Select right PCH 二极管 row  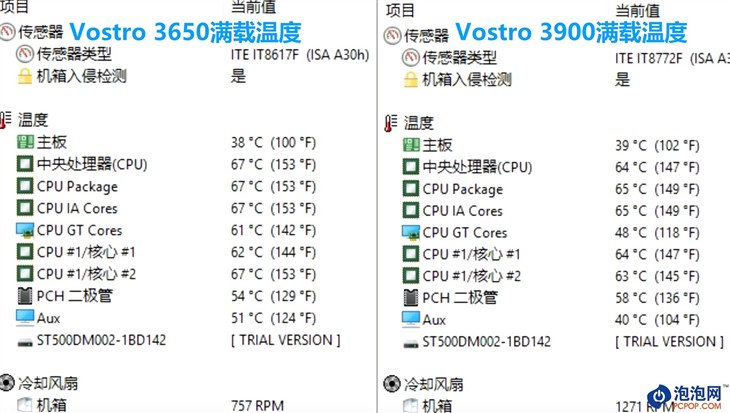pos(565,298)
